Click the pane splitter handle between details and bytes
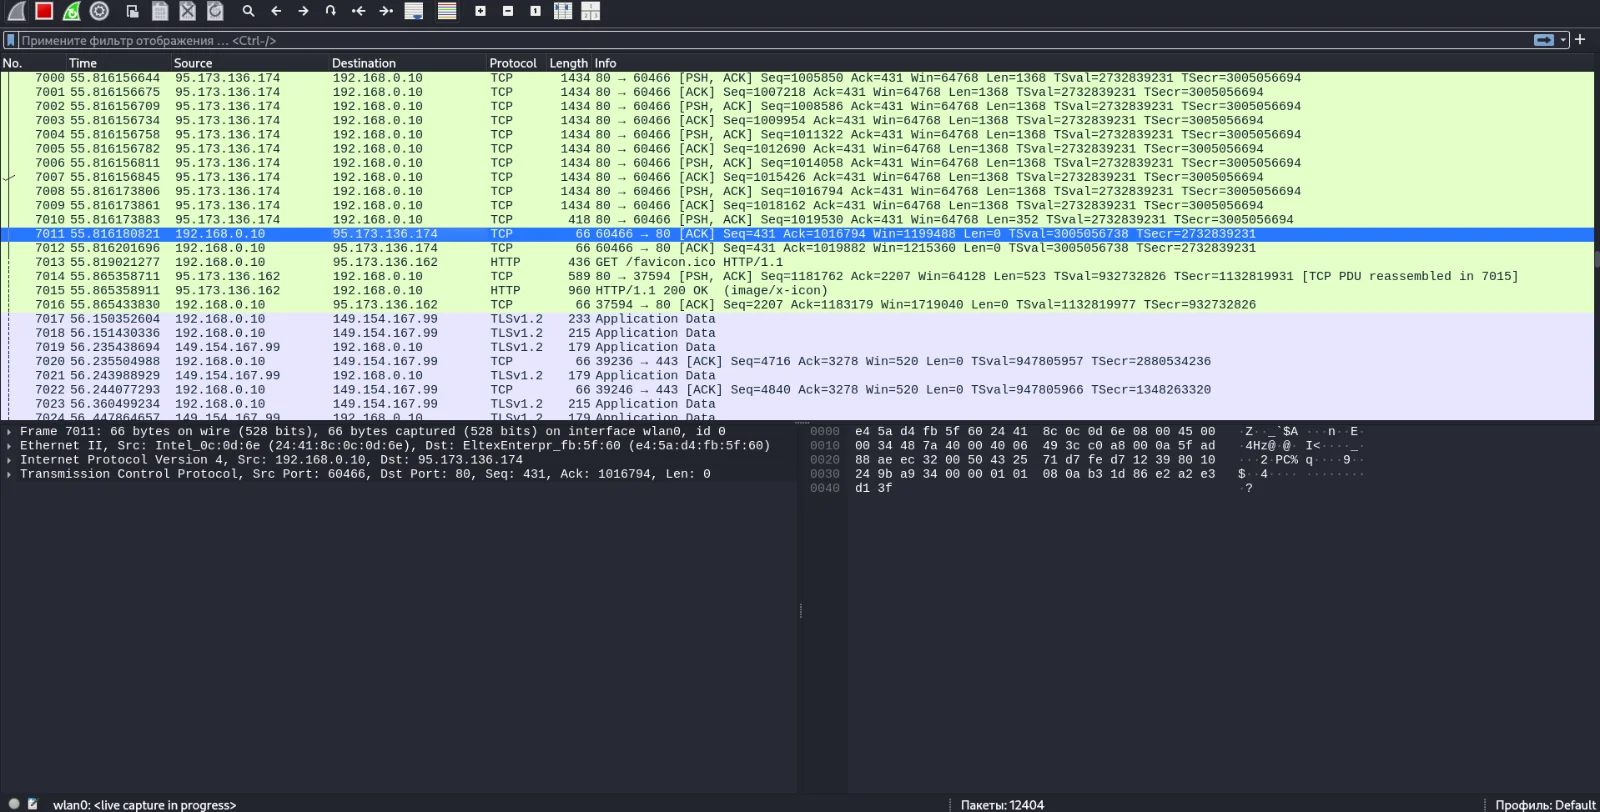1600x812 pixels. coord(801,610)
